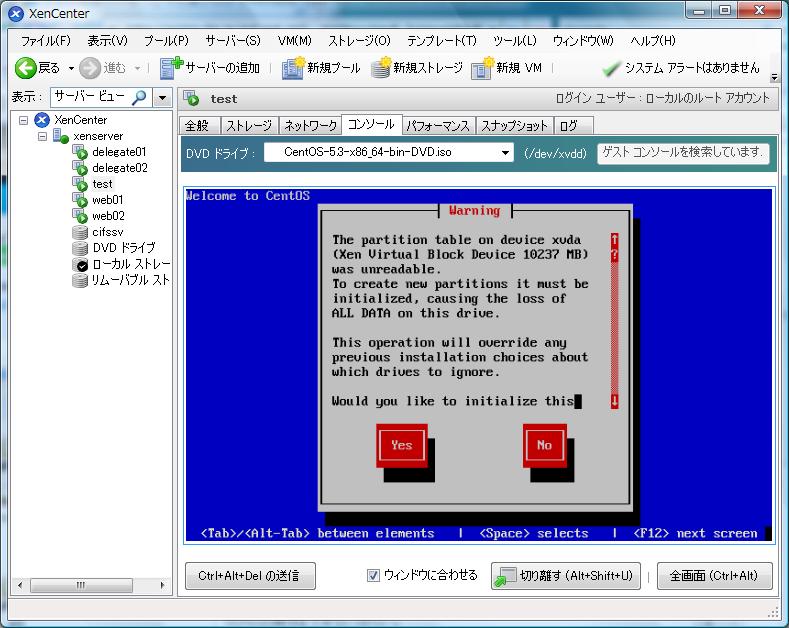Viewport: 789px width, 628px height.
Task: Open the ウィンドウ(W) menu
Action: (583, 40)
